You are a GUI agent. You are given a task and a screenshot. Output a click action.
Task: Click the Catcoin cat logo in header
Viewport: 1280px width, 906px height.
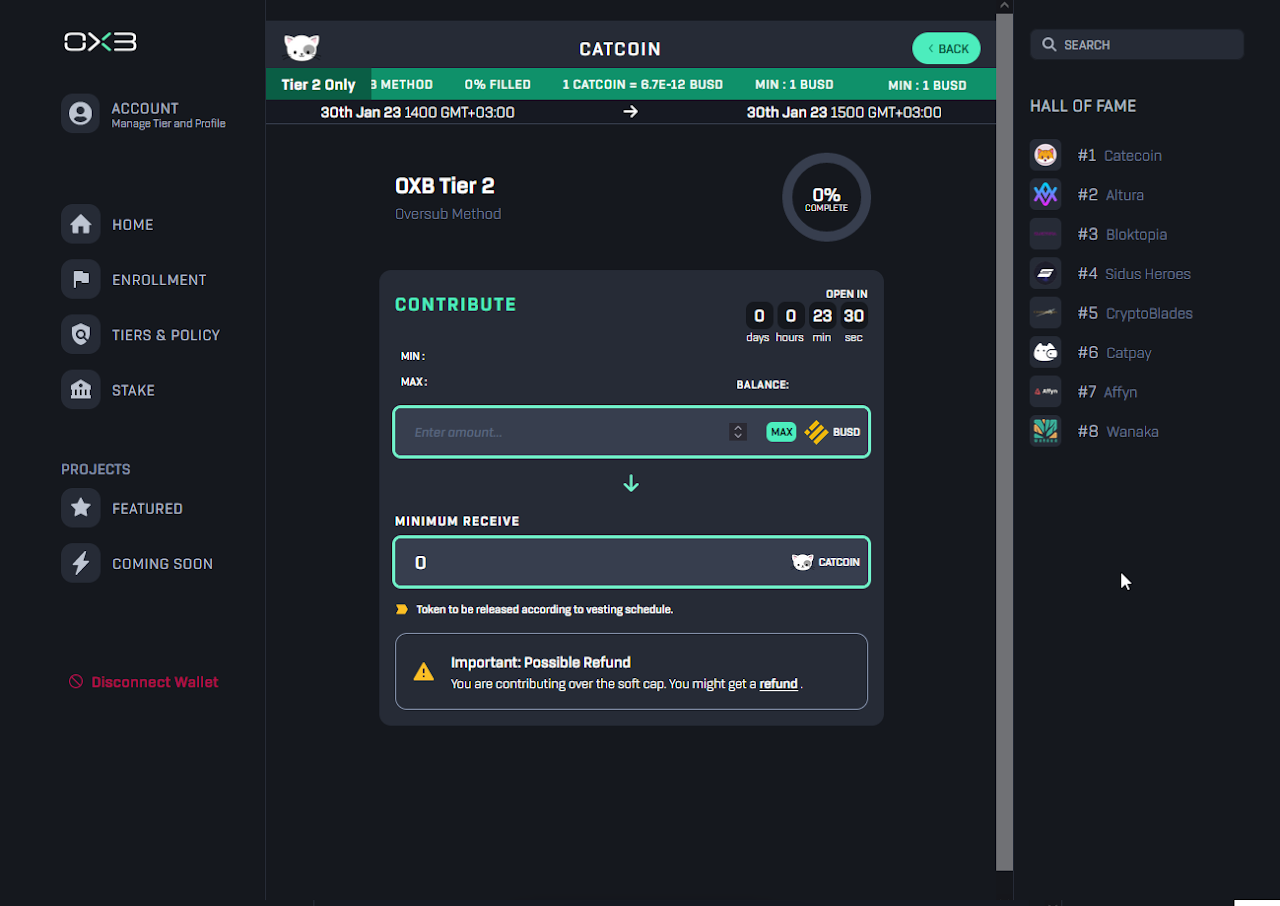pyautogui.click(x=302, y=48)
